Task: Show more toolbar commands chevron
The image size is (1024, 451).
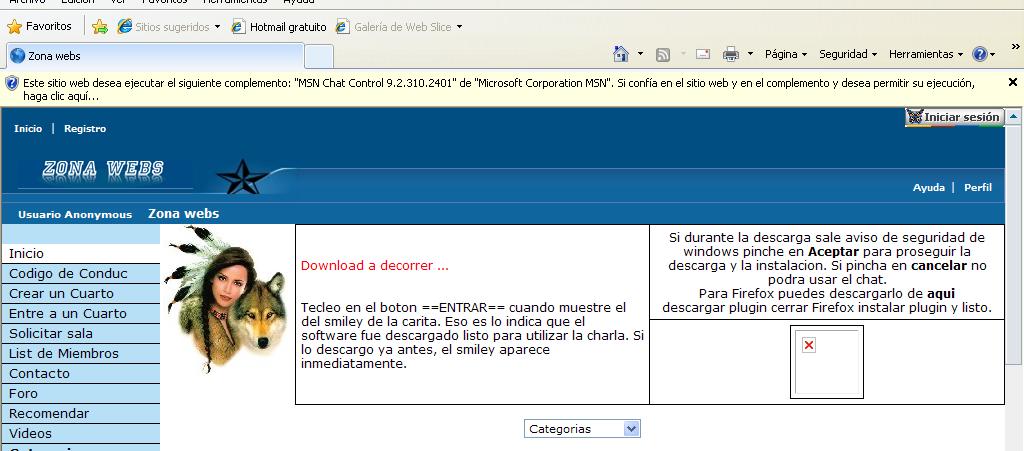Action: coord(1016,46)
